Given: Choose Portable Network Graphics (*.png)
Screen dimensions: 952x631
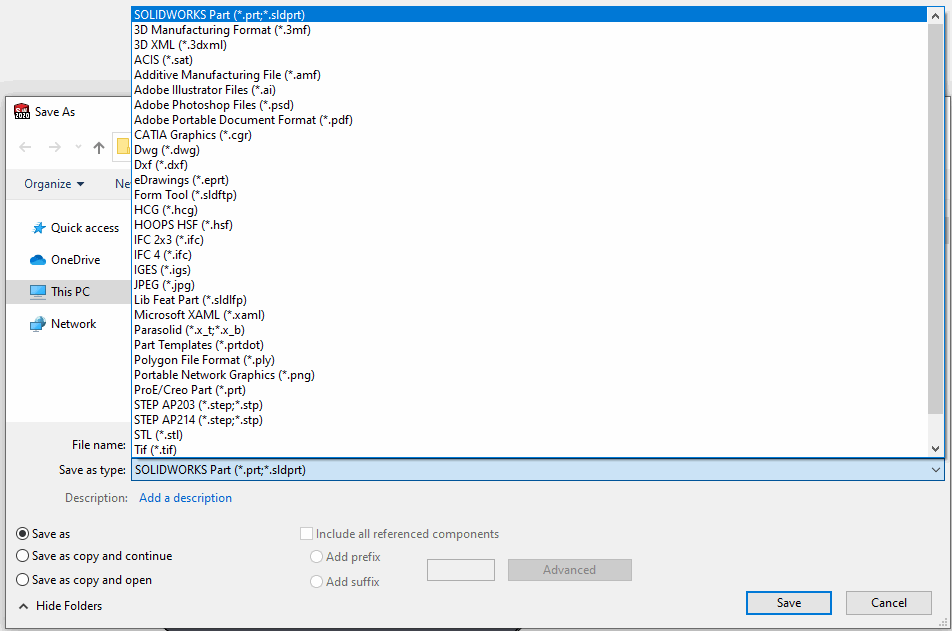Looking at the screenshot, I should click(529, 375).
